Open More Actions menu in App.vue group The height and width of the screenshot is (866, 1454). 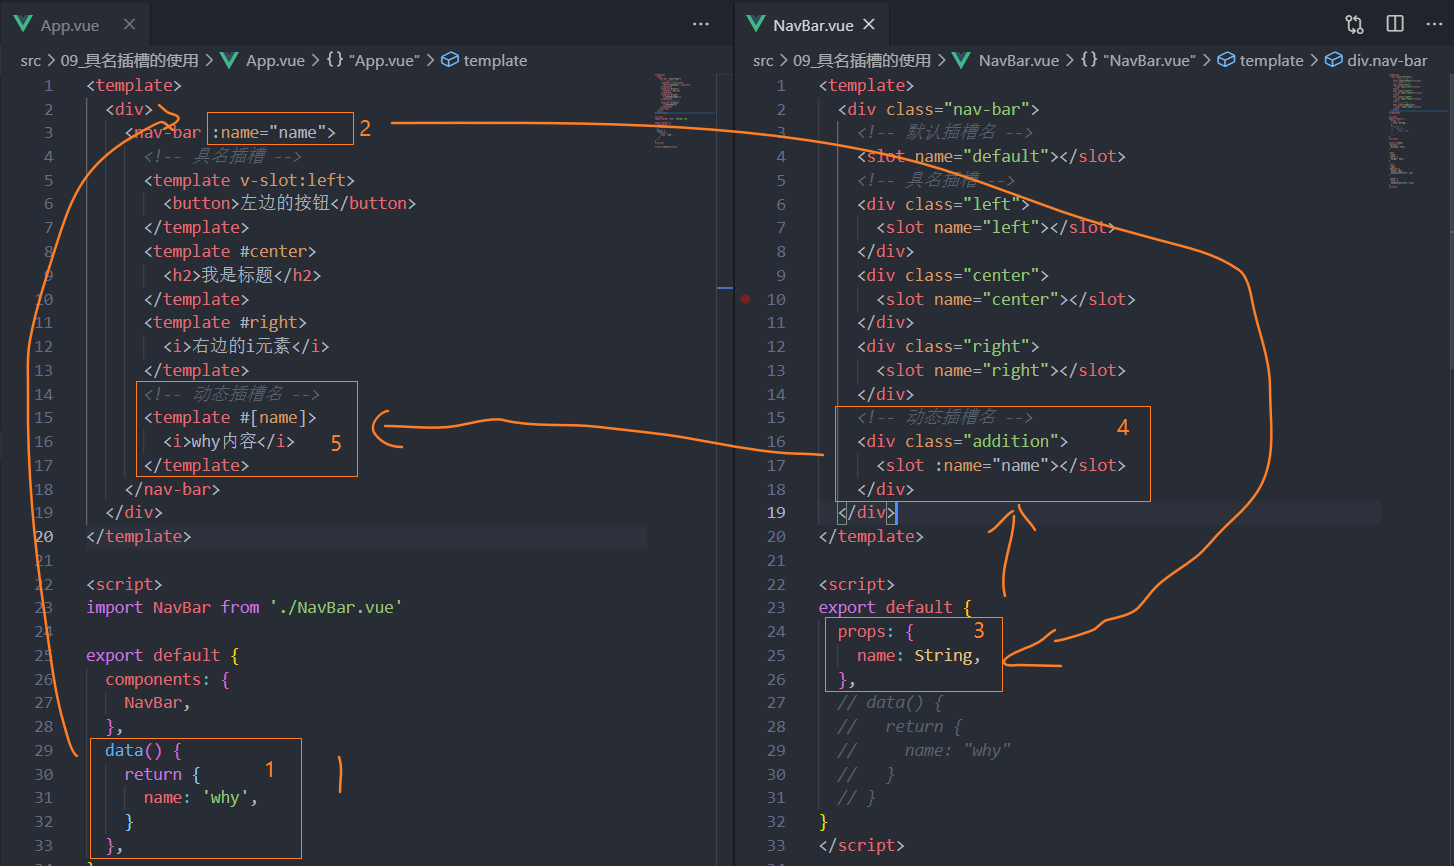(x=700, y=24)
